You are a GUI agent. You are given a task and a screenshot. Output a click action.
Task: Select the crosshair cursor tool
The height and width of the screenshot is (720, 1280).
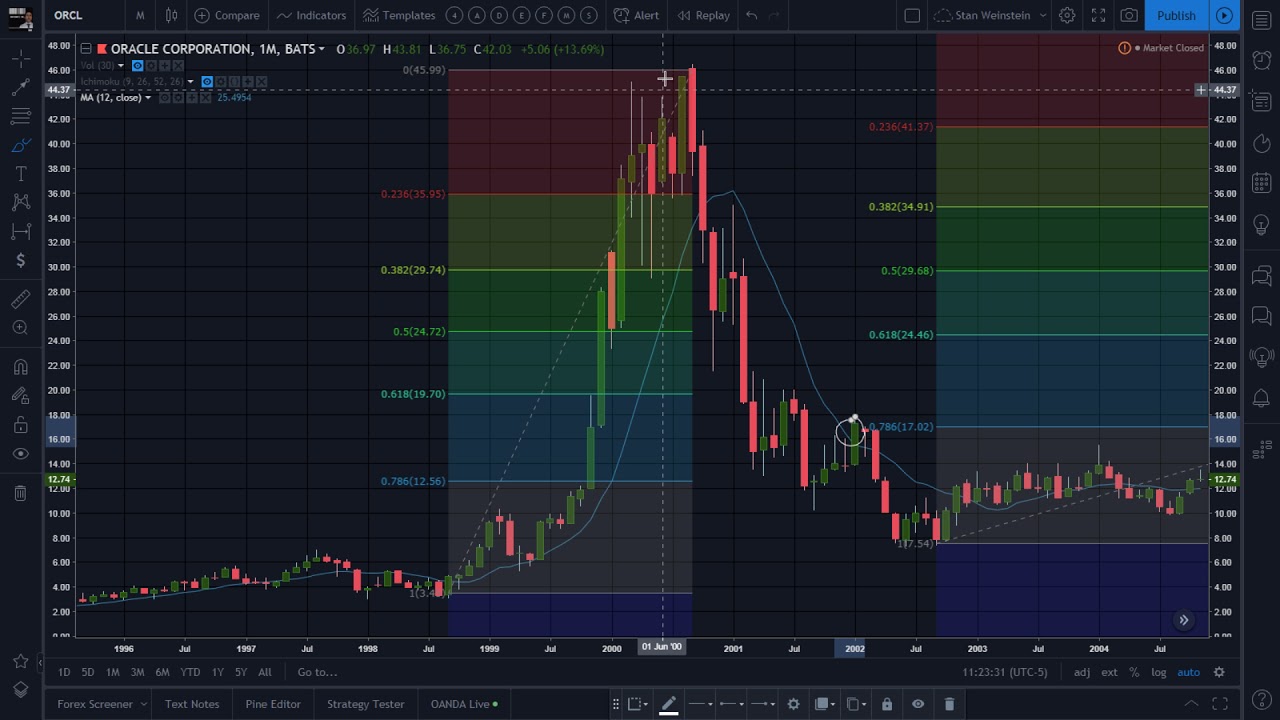(x=20, y=59)
